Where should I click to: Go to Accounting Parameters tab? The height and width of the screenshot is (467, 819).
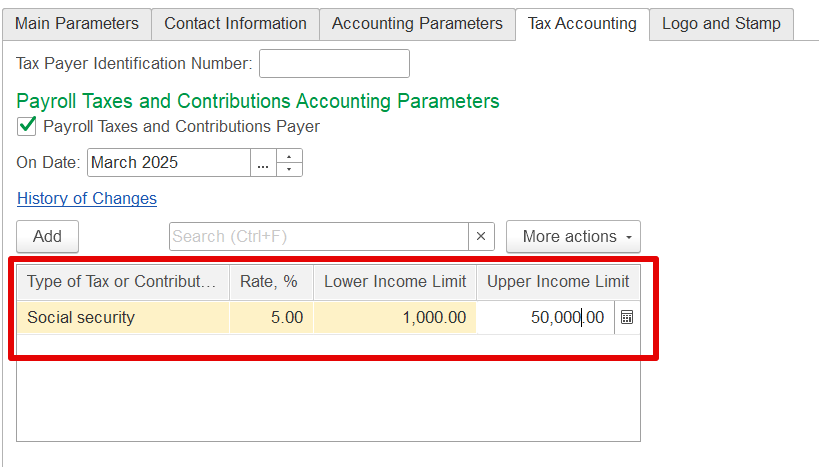(x=417, y=24)
